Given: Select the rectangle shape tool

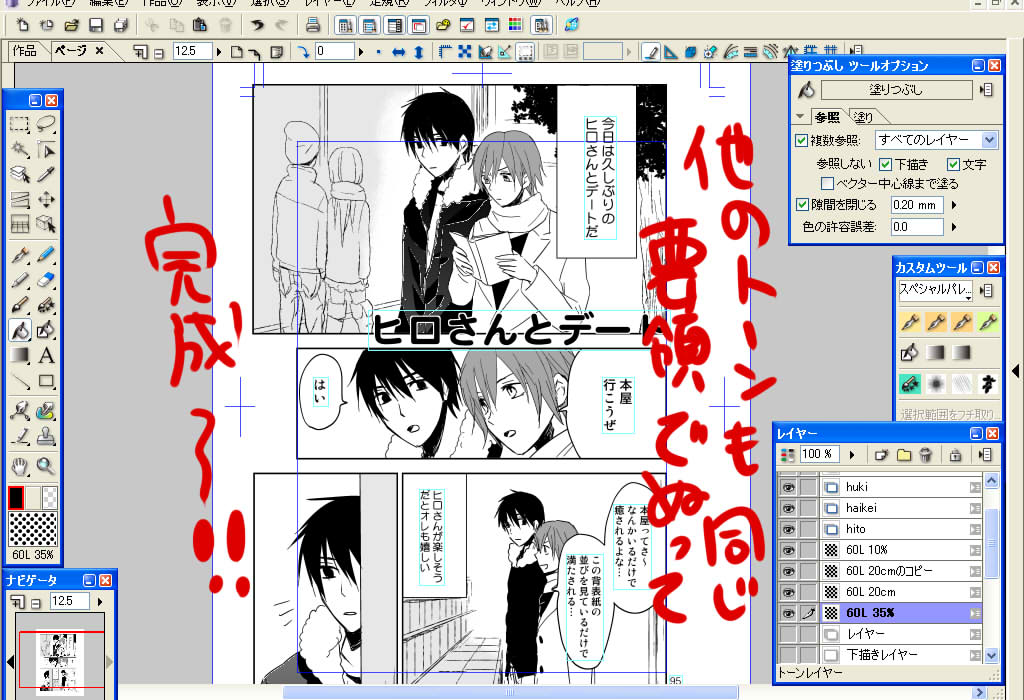Looking at the screenshot, I should pyautogui.click(x=45, y=381).
